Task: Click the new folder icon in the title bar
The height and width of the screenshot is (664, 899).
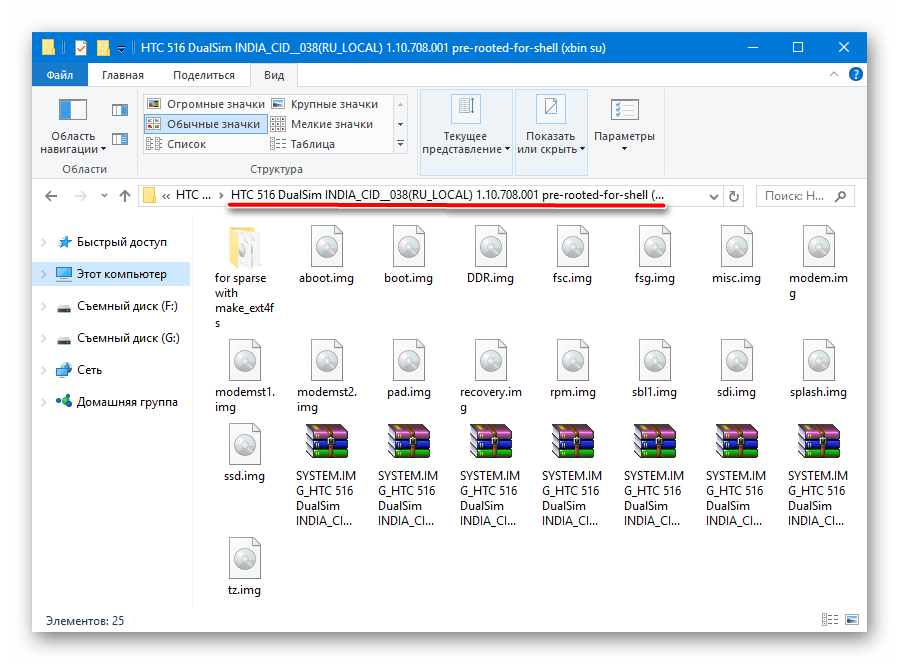Action: click(103, 48)
